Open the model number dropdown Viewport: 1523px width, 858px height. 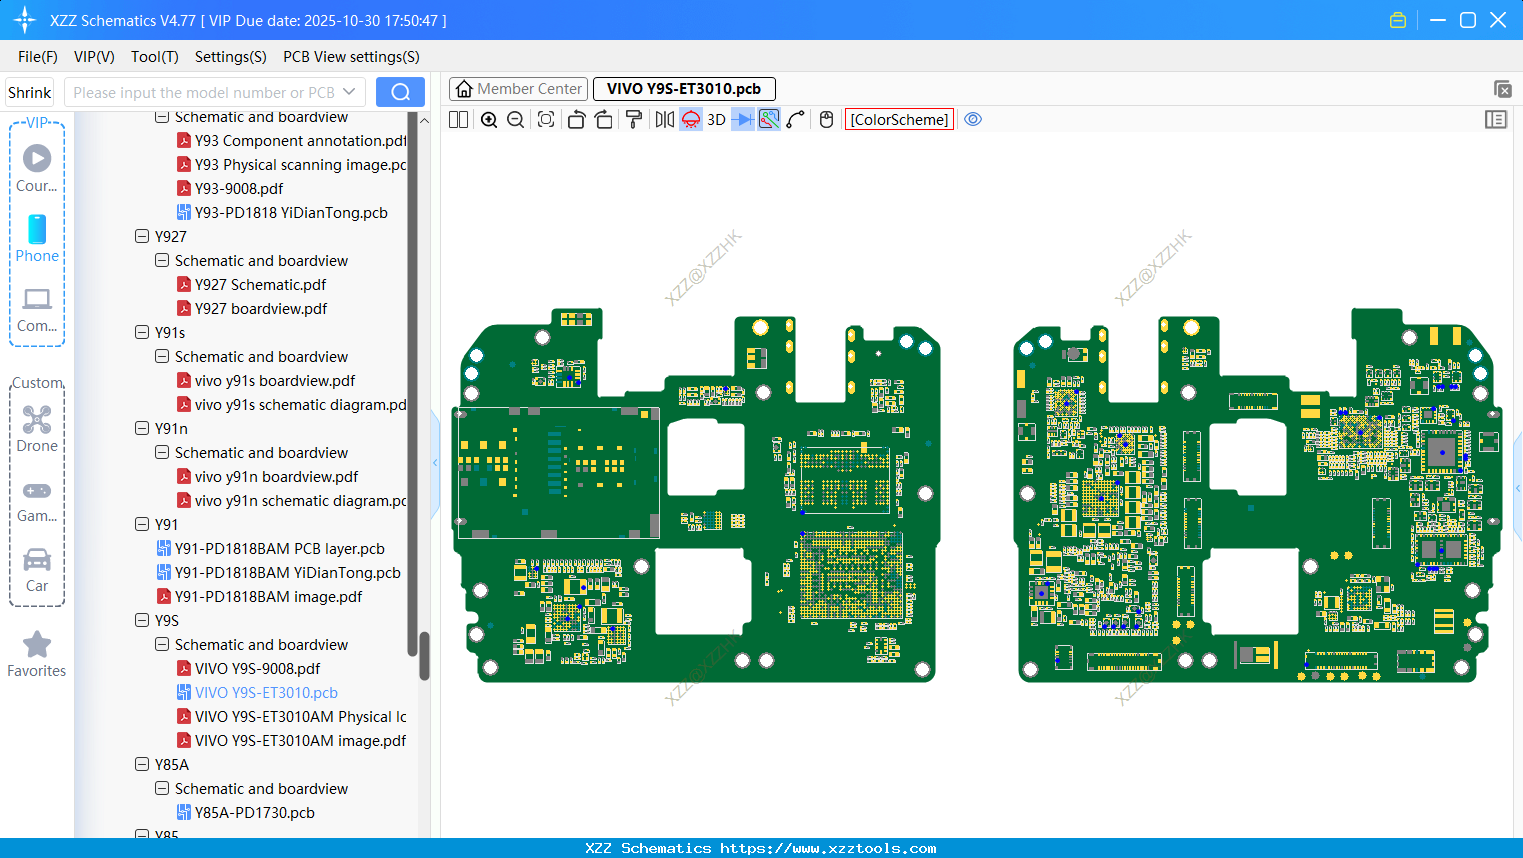349,92
